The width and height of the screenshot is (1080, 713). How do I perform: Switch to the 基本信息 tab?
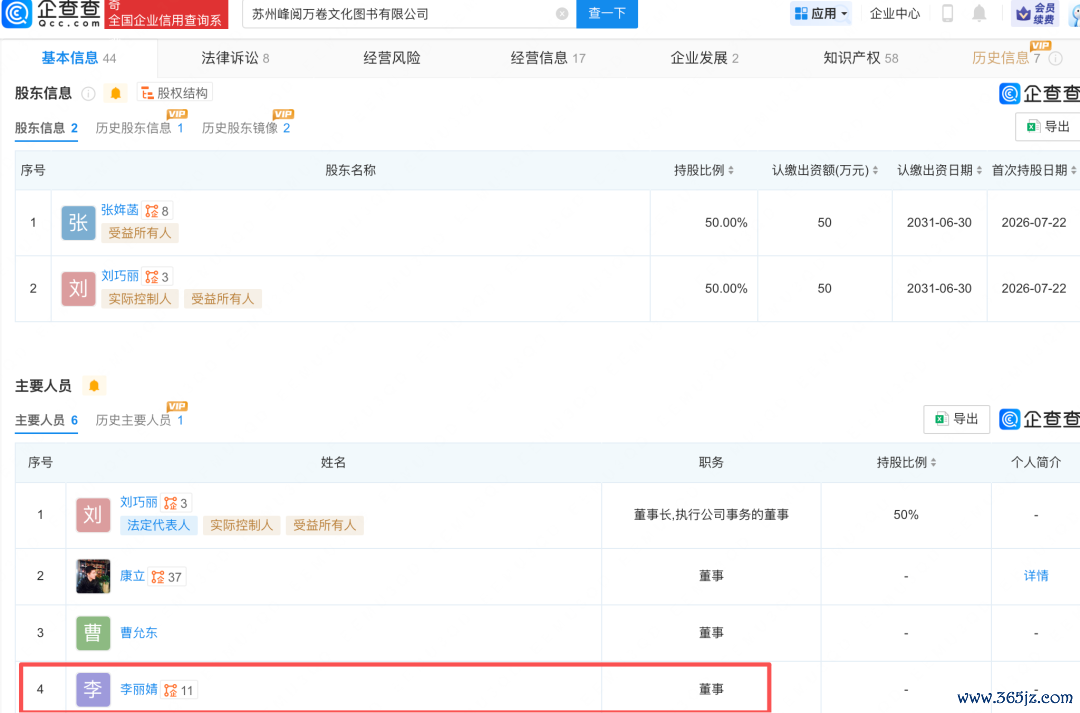click(x=79, y=59)
